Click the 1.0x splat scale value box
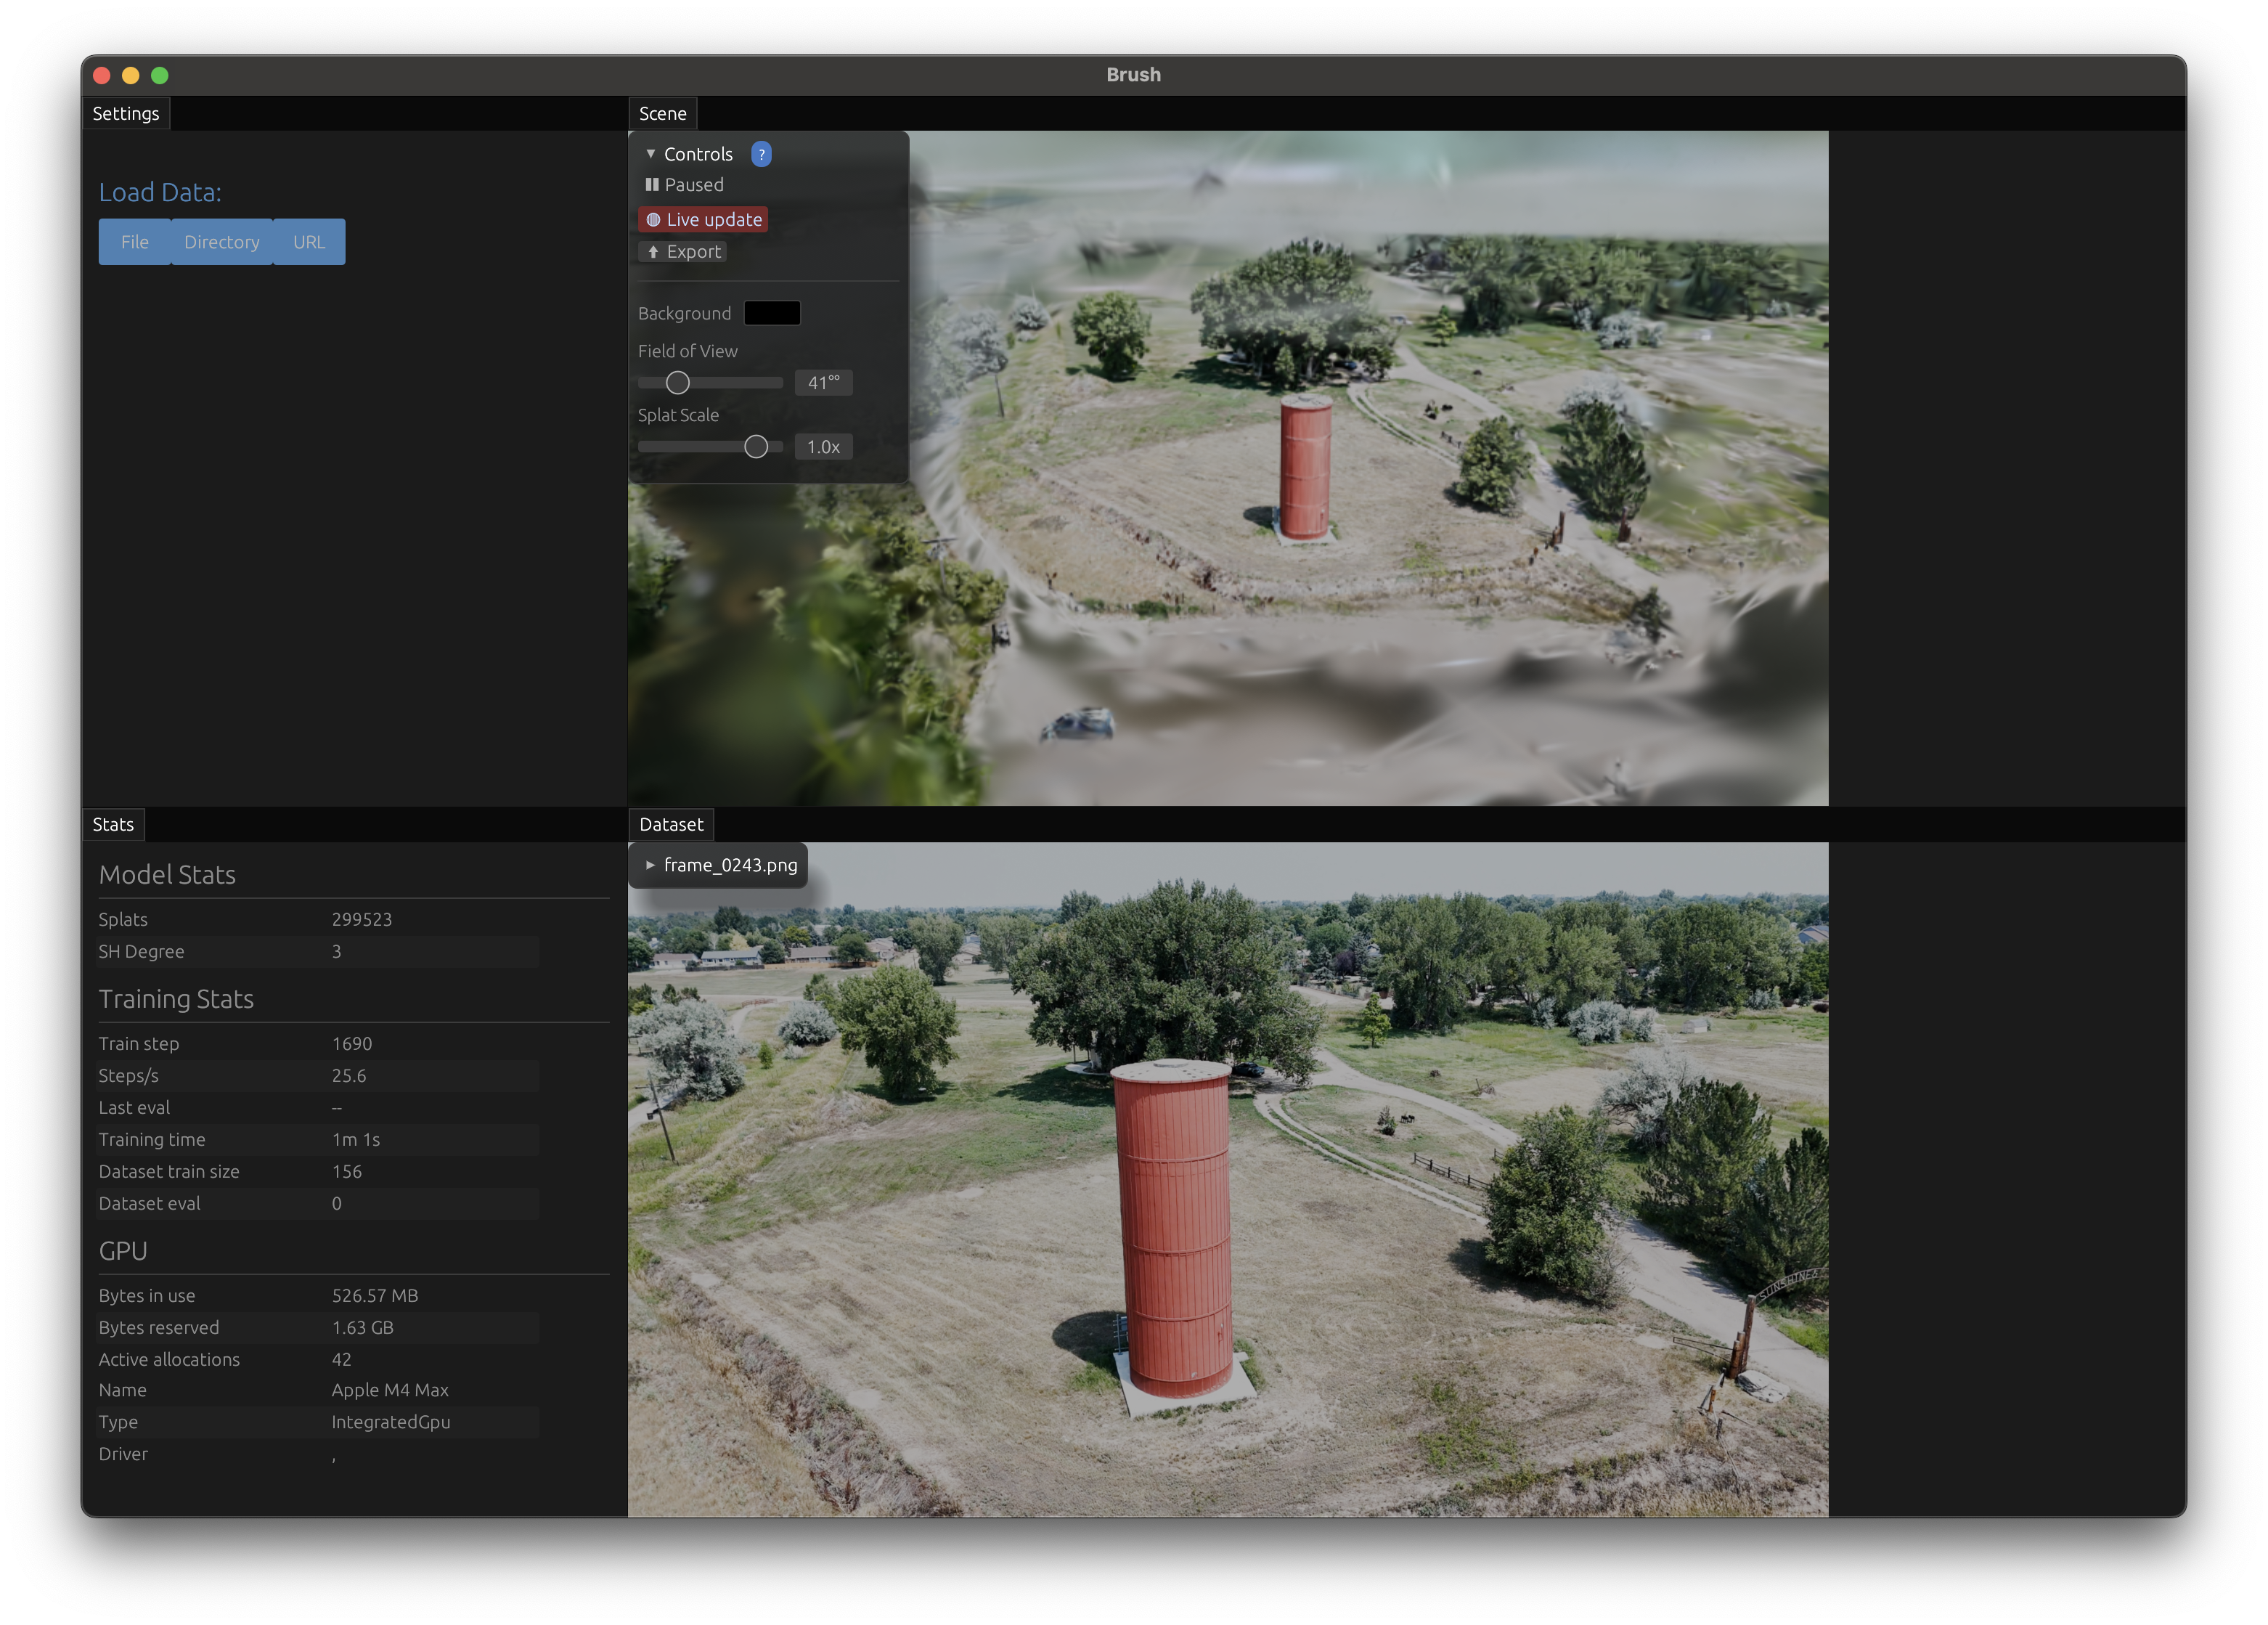This screenshot has height=1625, width=2268. pos(823,447)
